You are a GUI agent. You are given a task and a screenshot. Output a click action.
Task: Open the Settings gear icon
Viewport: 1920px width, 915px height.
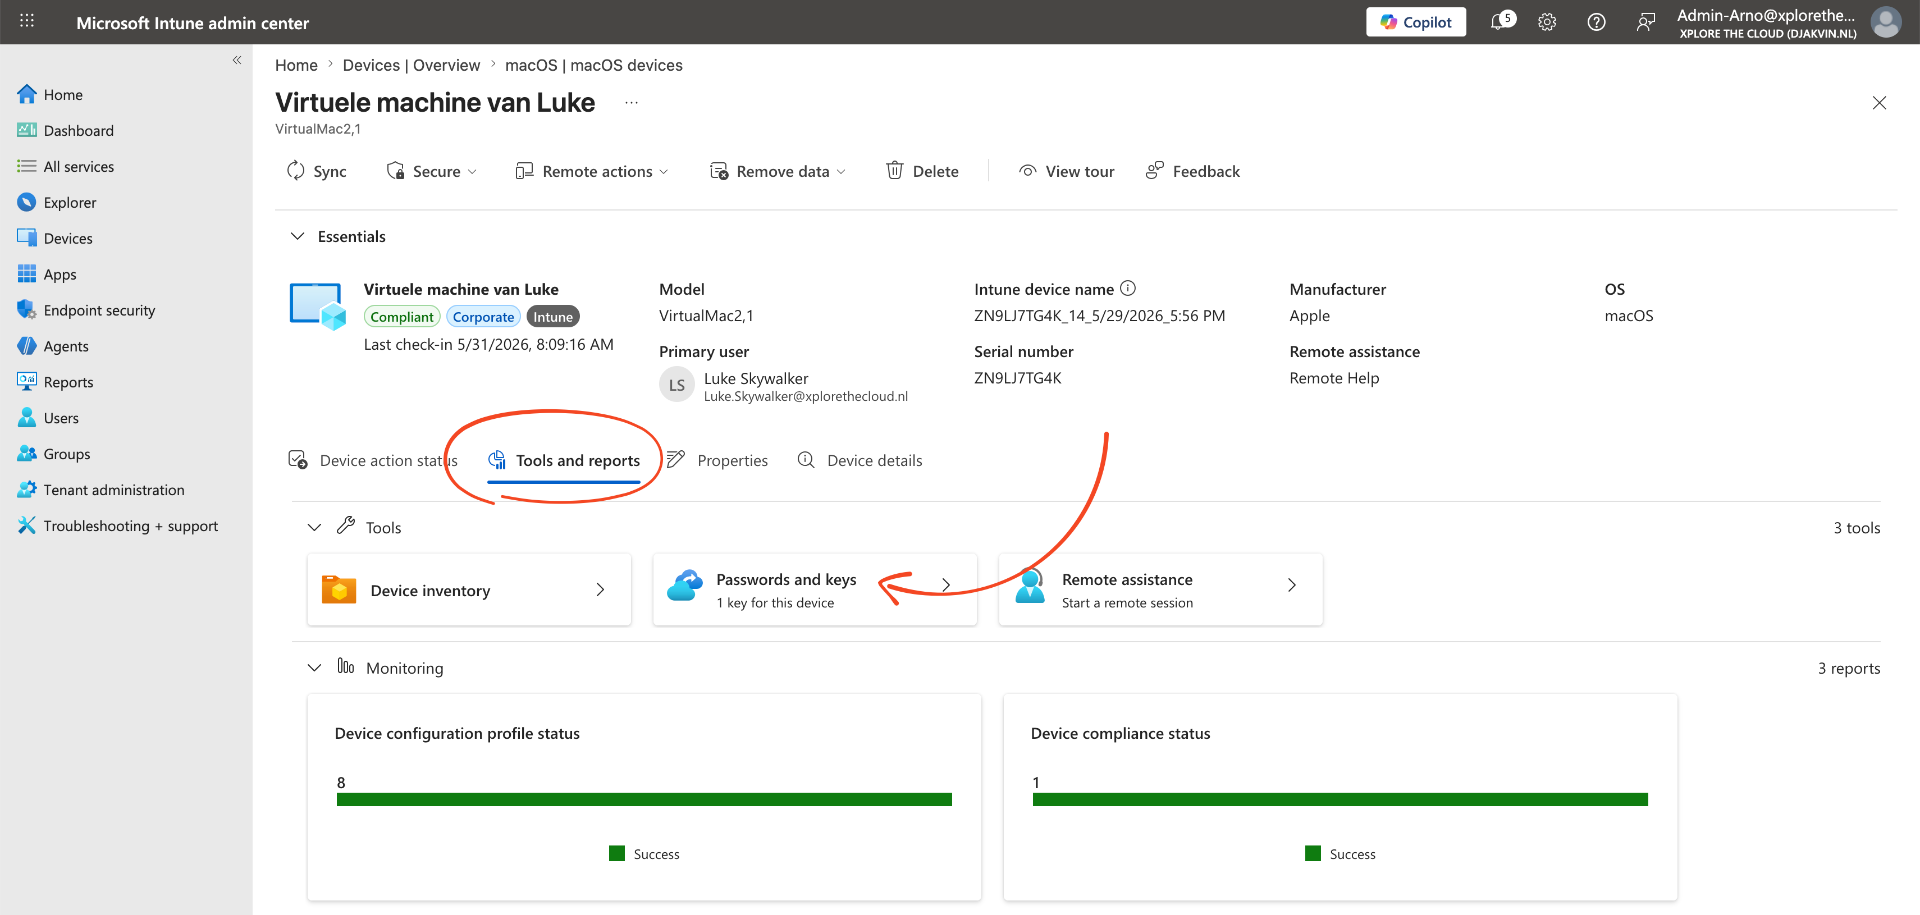pyautogui.click(x=1547, y=22)
